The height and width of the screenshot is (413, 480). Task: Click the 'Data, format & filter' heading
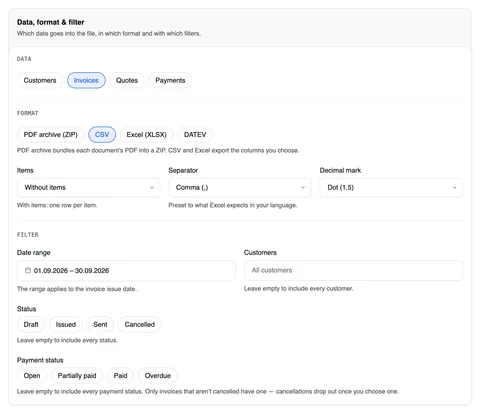coord(51,22)
